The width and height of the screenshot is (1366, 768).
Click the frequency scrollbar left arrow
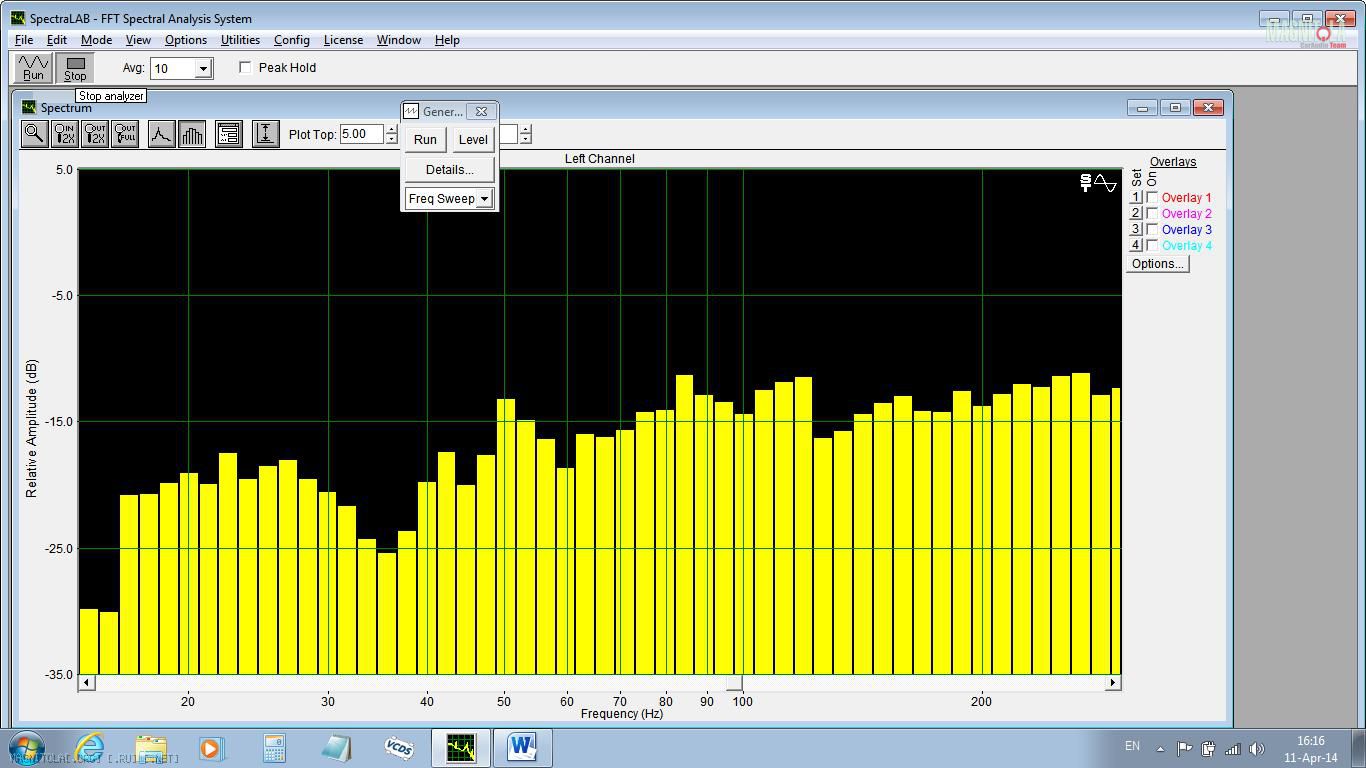click(x=87, y=683)
